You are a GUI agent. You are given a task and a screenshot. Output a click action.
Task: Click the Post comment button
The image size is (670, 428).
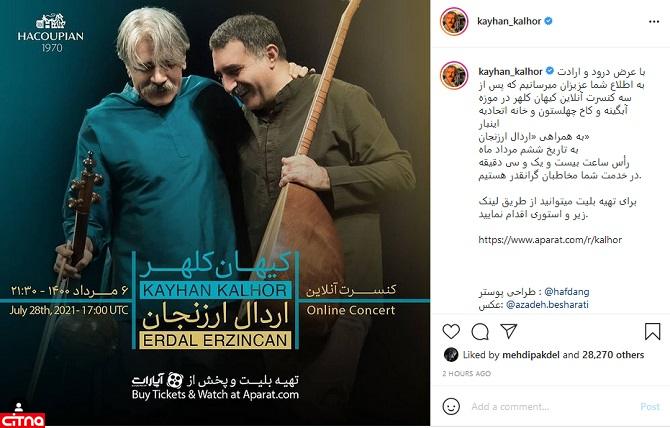650,407
